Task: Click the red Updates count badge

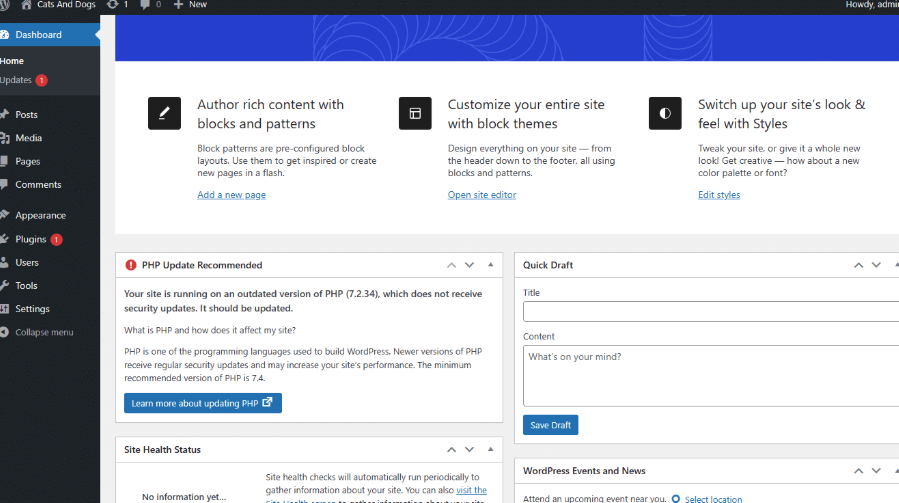Action: (x=41, y=80)
